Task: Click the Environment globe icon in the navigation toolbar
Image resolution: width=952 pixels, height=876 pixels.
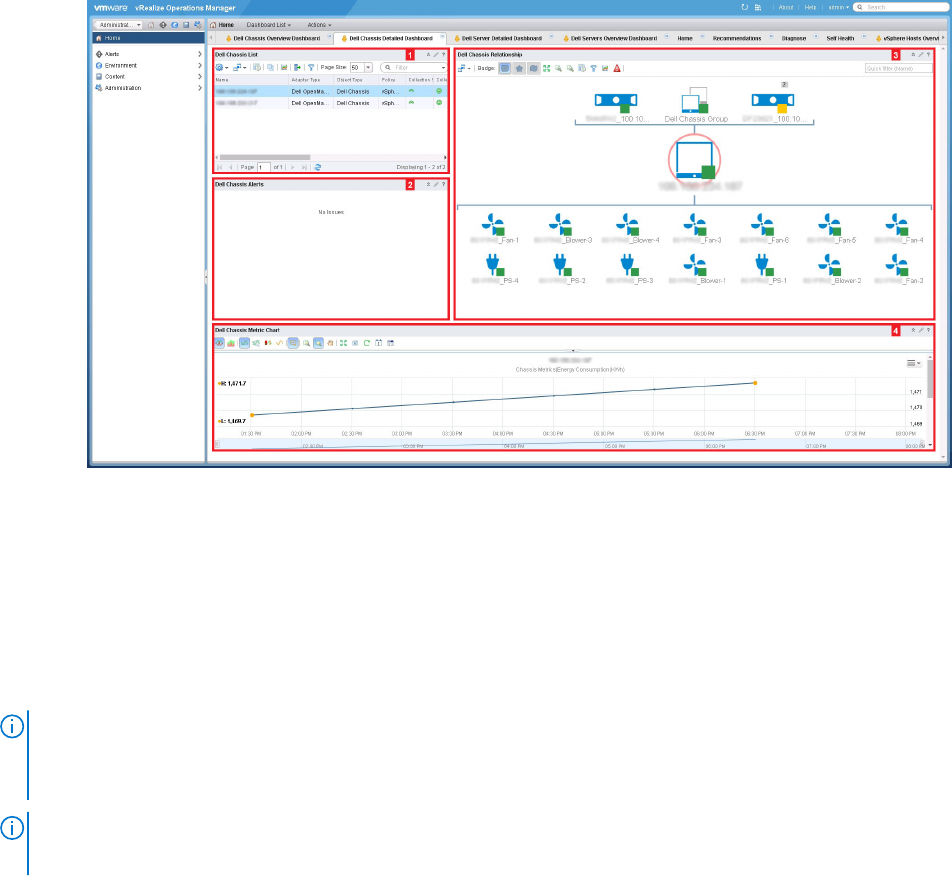Action: coord(174,25)
